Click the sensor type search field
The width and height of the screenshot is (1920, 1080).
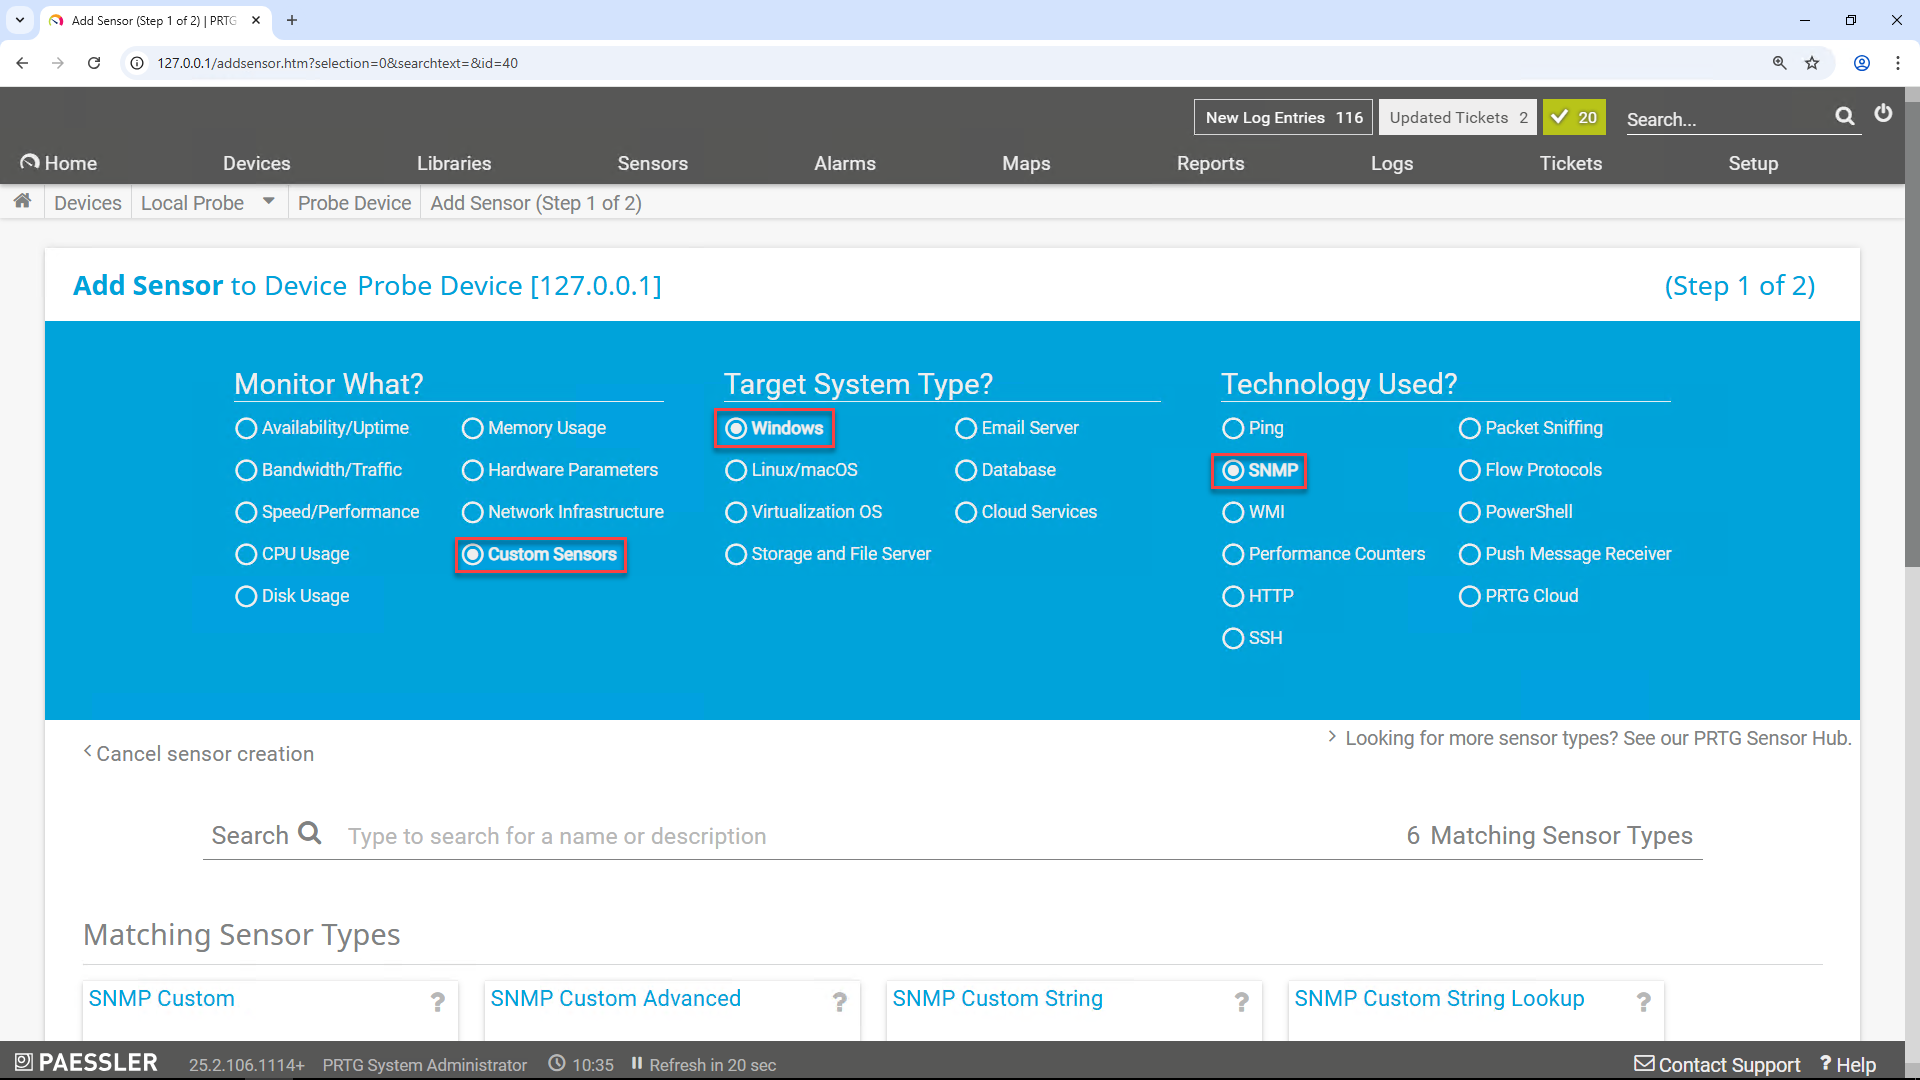(x=700, y=836)
